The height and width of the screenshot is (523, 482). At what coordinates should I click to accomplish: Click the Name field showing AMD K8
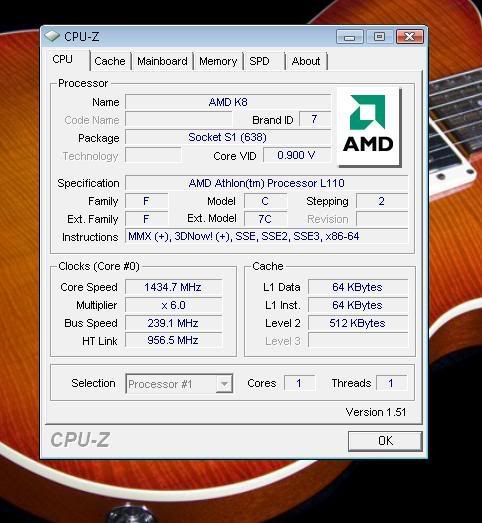(228, 102)
